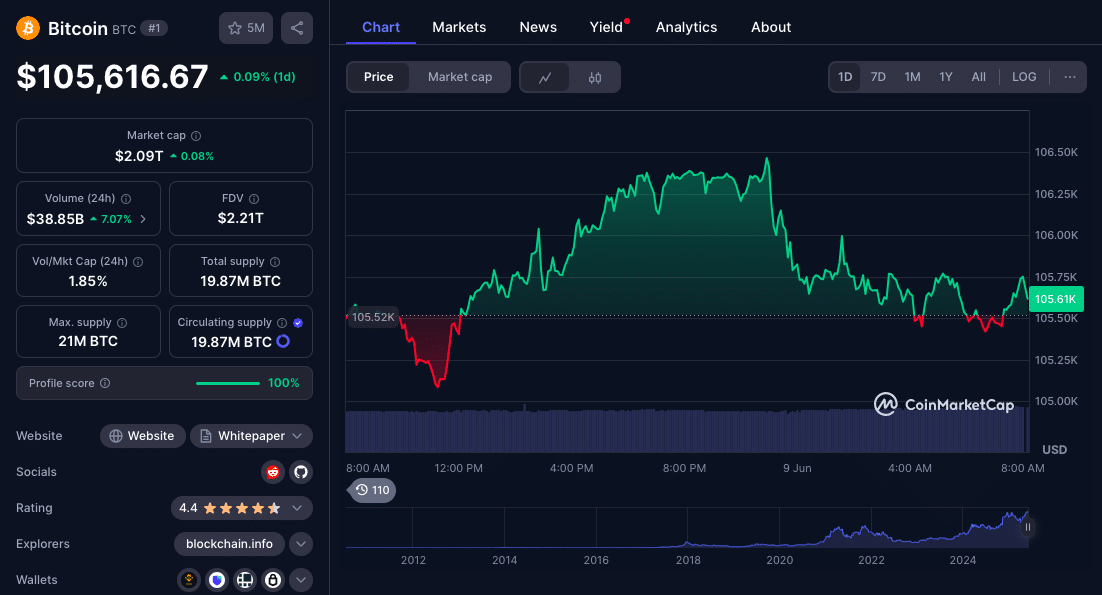Open the fourth wallet icon with lock
Image resolution: width=1102 pixels, height=595 pixels.
[273, 580]
